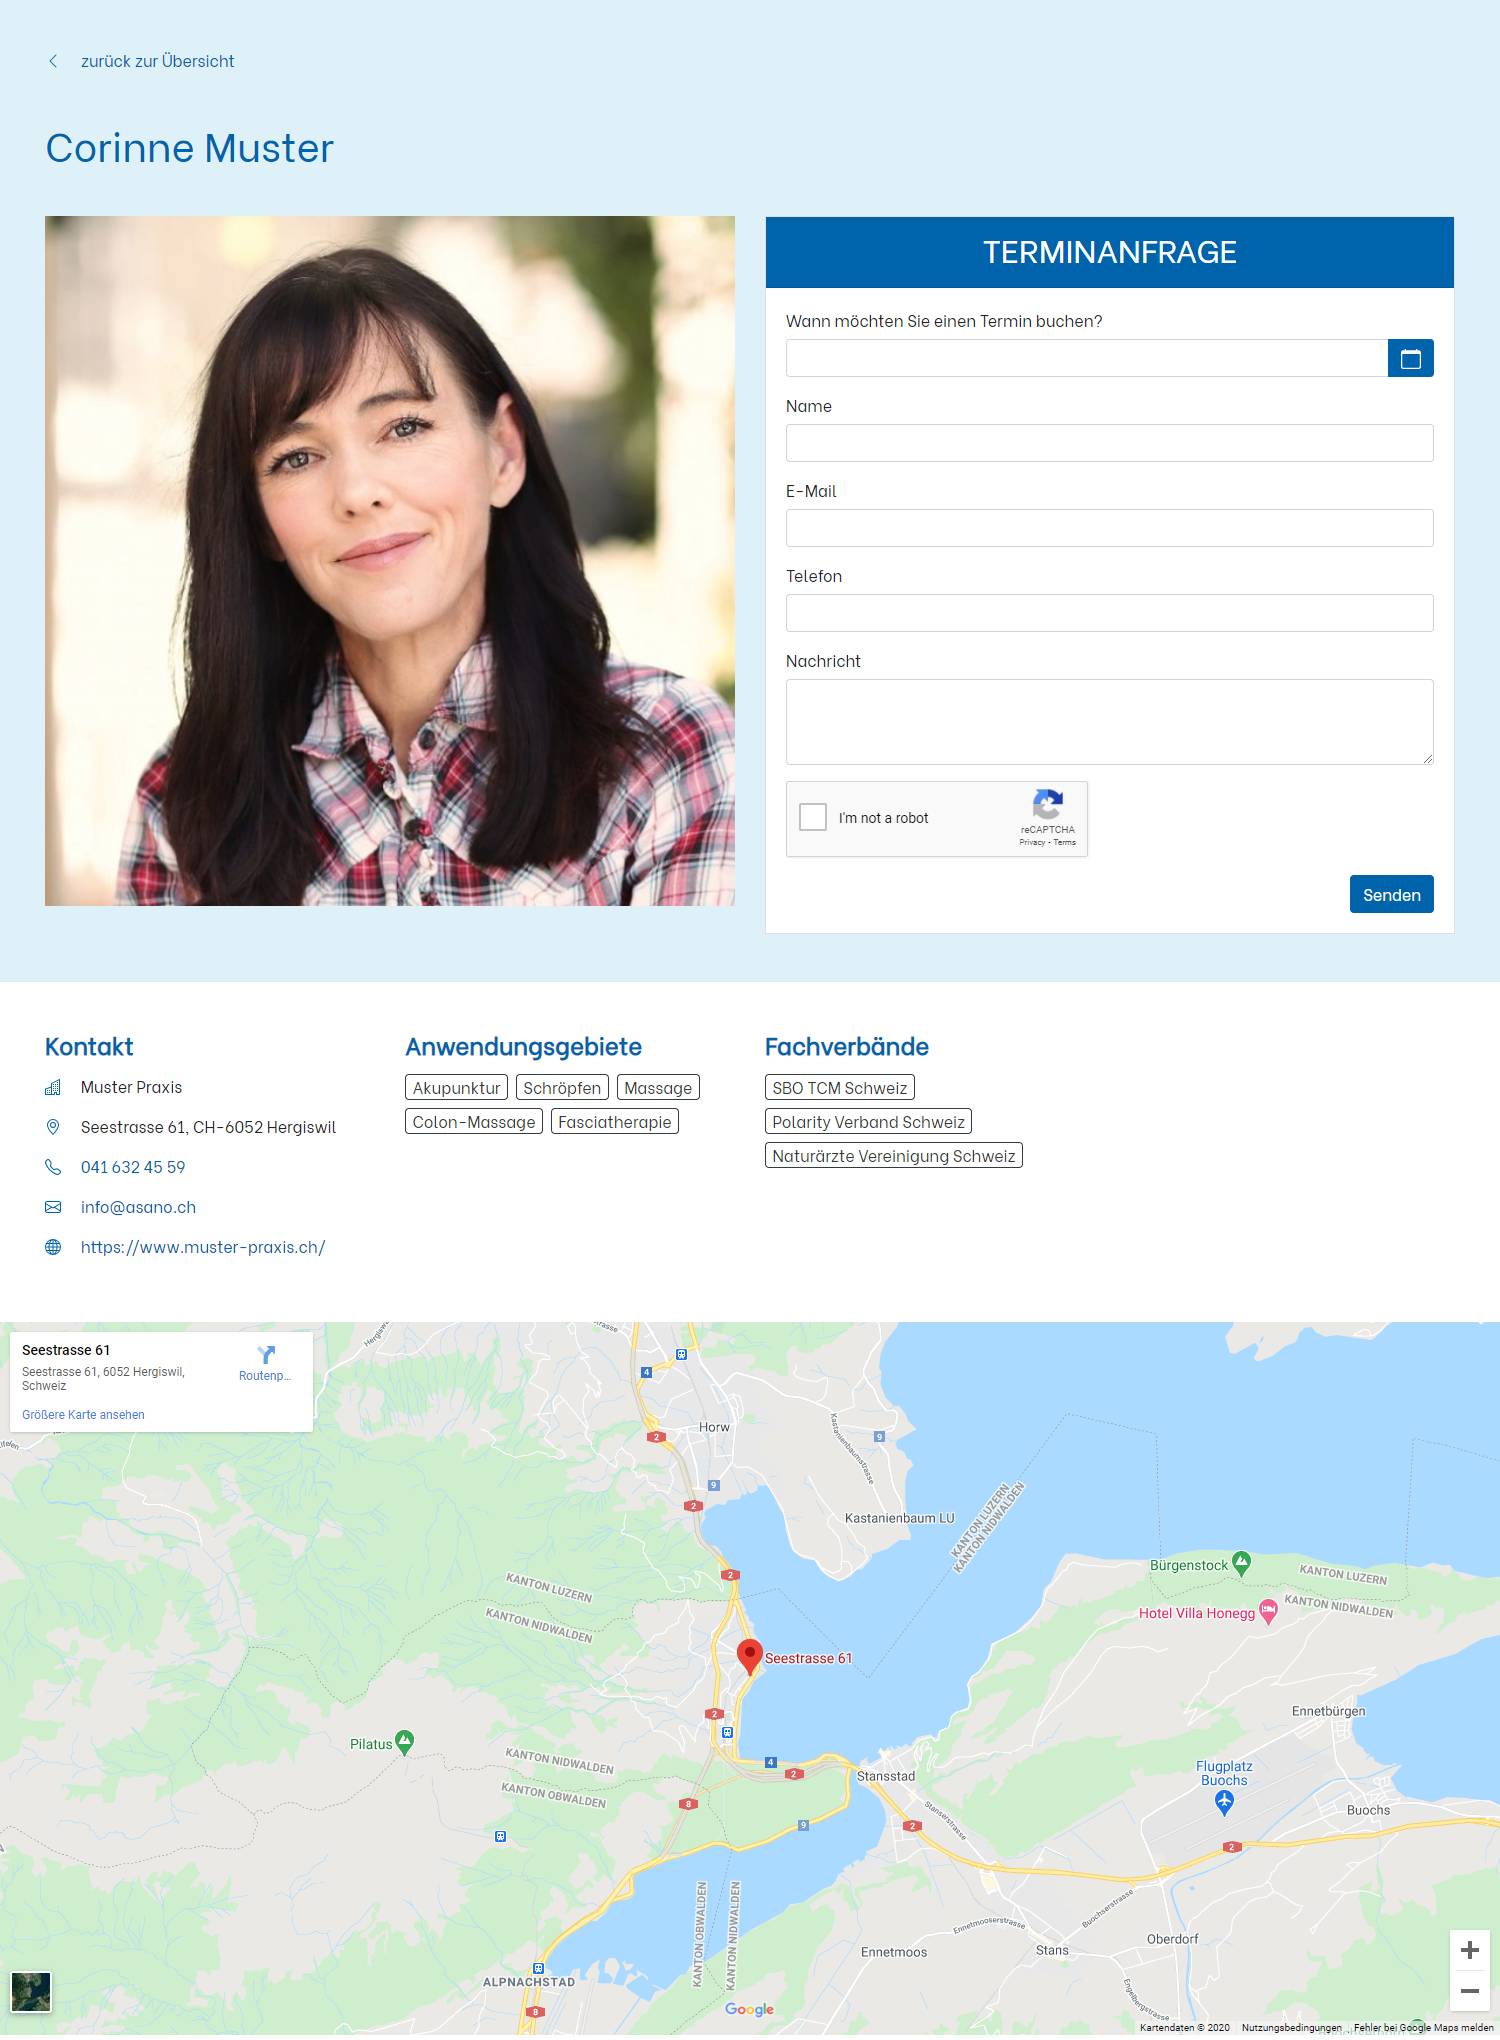The image size is (1500, 2040).
Task: Select the Colon-Massage tag
Action: 474,1121
